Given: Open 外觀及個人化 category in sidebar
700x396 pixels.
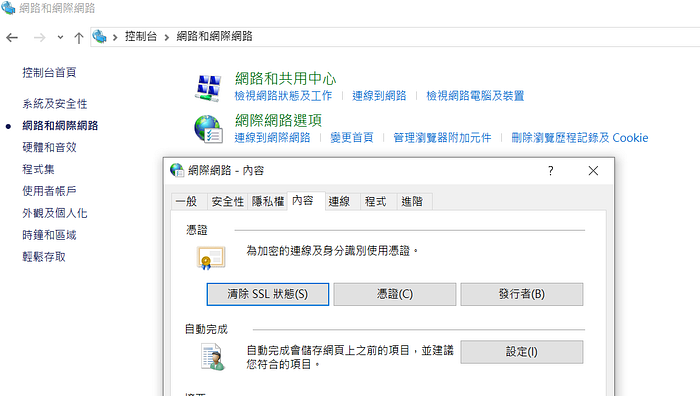Looking at the screenshot, I should coord(54,213).
